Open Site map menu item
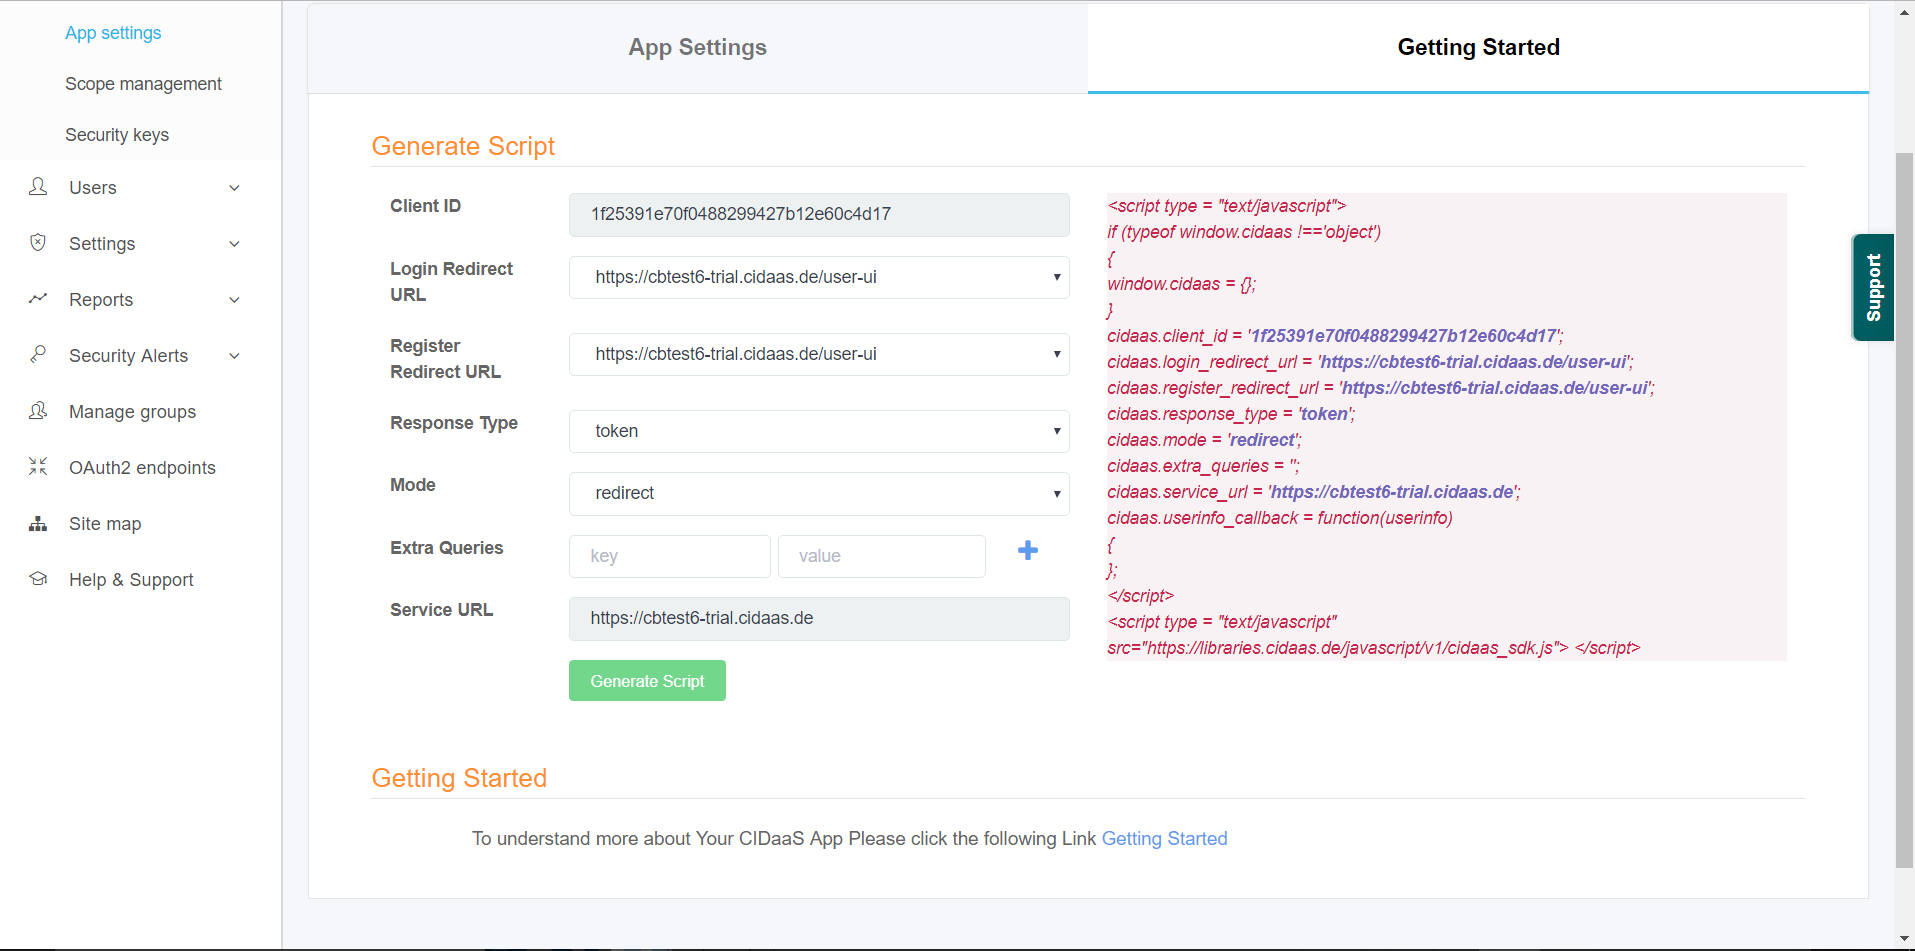The image size is (1915, 951). pyautogui.click(x=105, y=524)
